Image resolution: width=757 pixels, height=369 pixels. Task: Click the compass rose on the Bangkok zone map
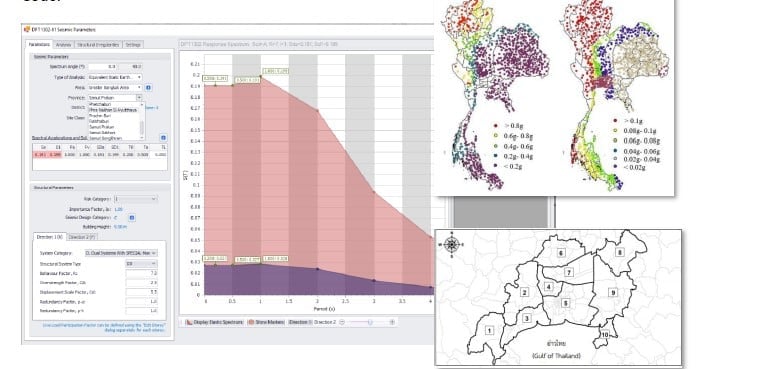coord(451,244)
